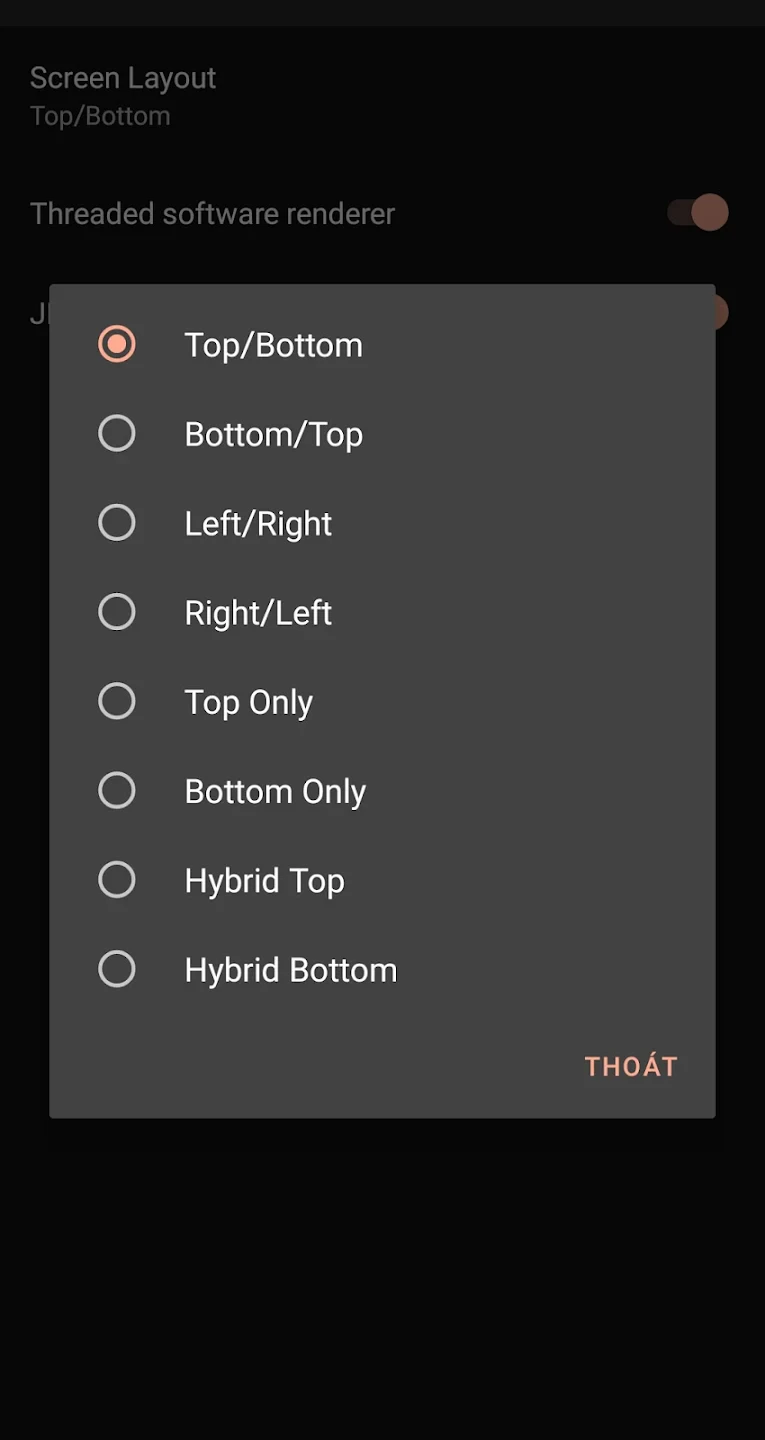The width and height of the screenshot is (765, 1440).
Task: Choose the Bottom/Top radio button circle
Action: 117,433
